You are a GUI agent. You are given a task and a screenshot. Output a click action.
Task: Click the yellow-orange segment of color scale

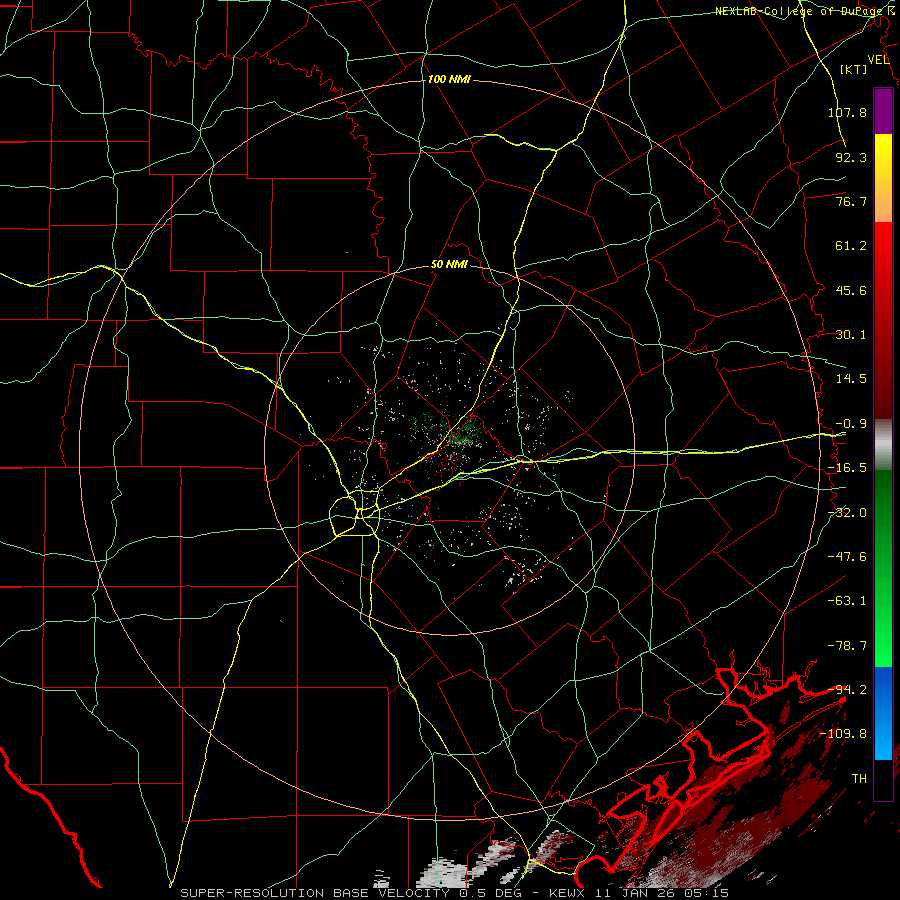coord(883,178)
